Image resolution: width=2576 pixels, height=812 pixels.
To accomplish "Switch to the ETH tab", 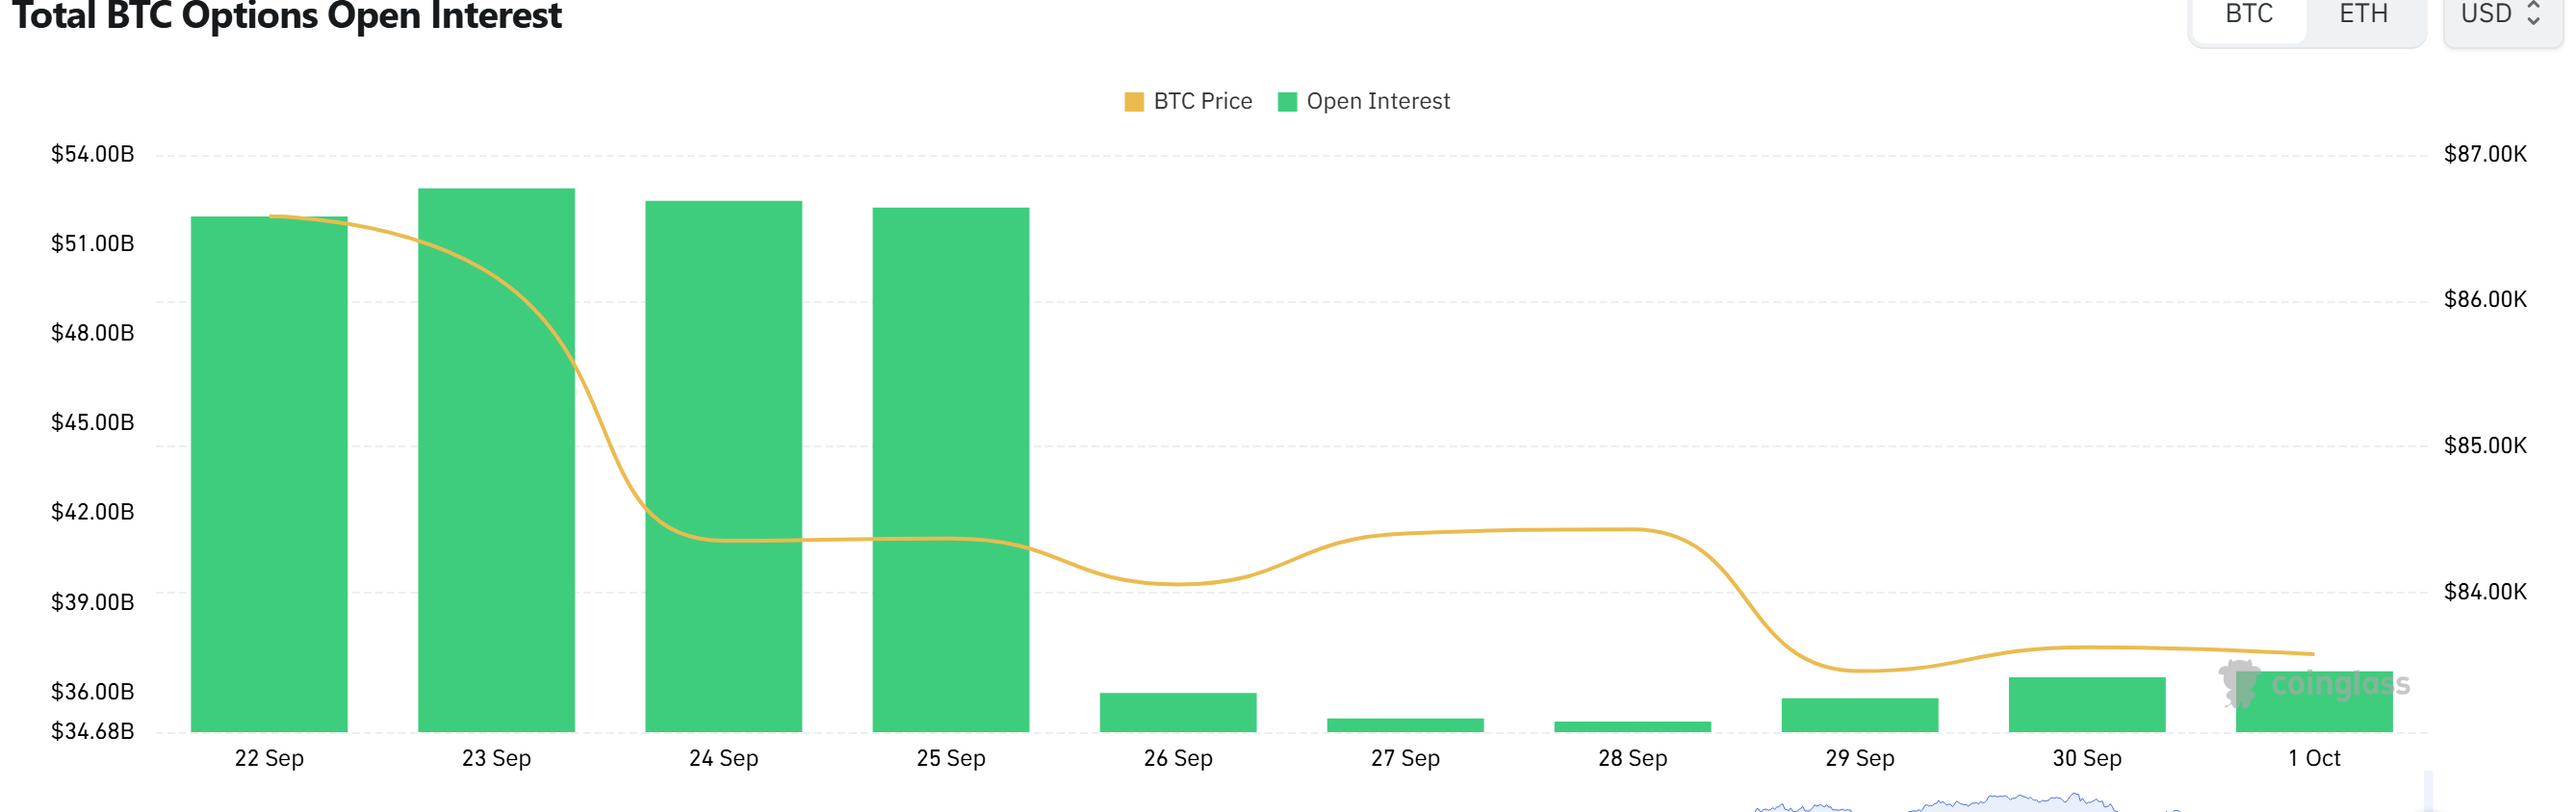I will [2363, 15].
